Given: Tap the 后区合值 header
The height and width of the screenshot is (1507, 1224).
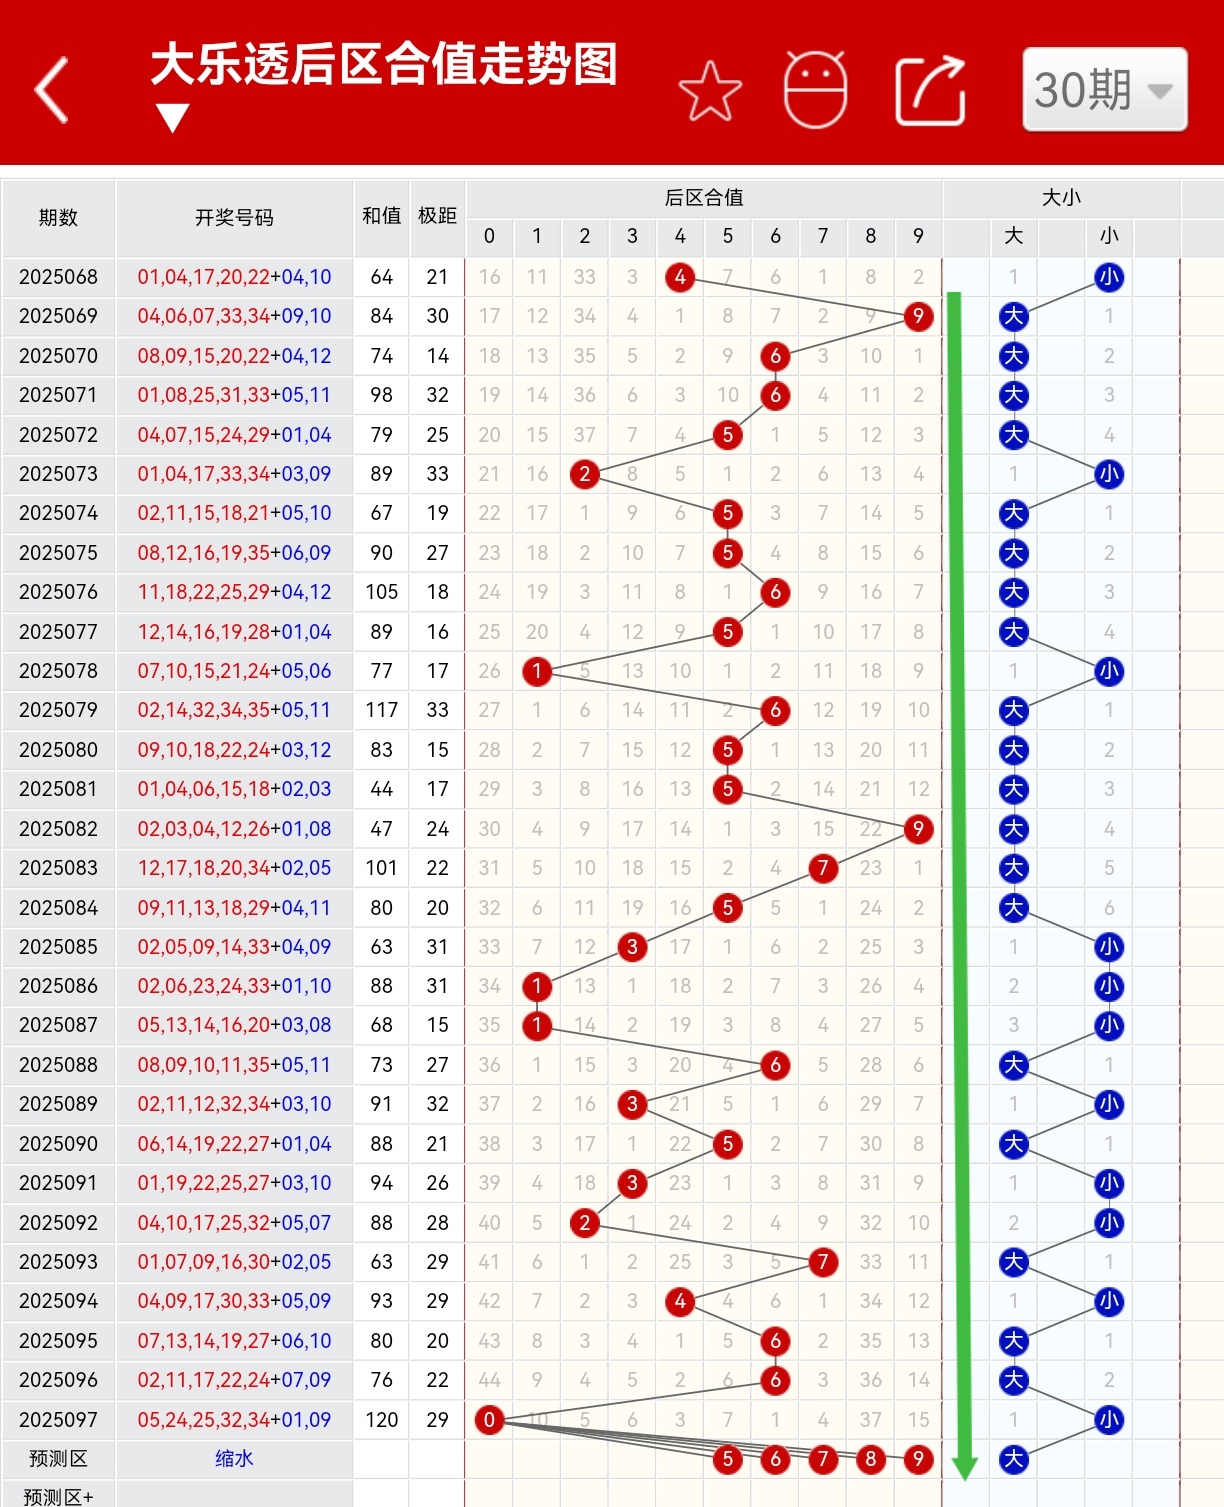Looking at the screenshot, I should click(x=704, y=198).
